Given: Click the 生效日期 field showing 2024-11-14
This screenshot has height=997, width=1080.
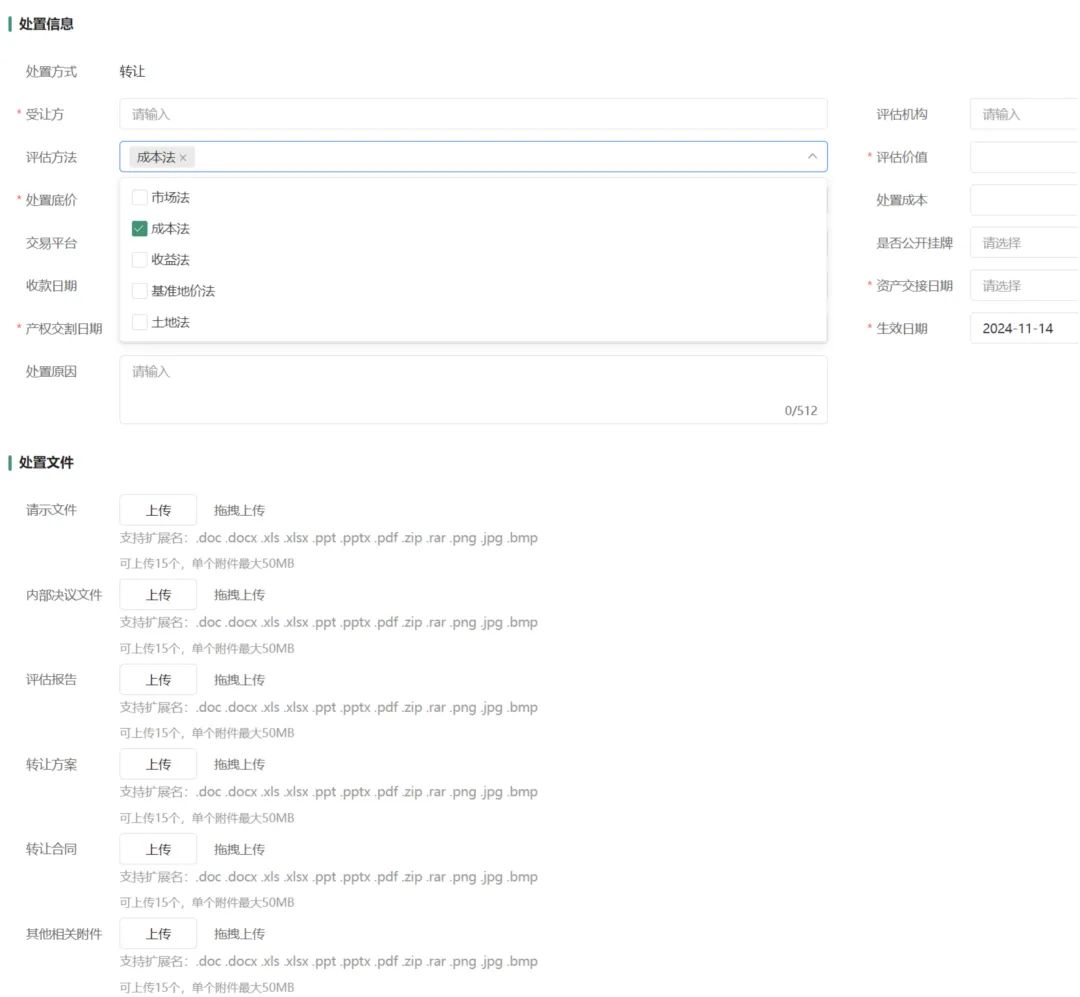Looking at the screenshot, I should click(1024, 328).
